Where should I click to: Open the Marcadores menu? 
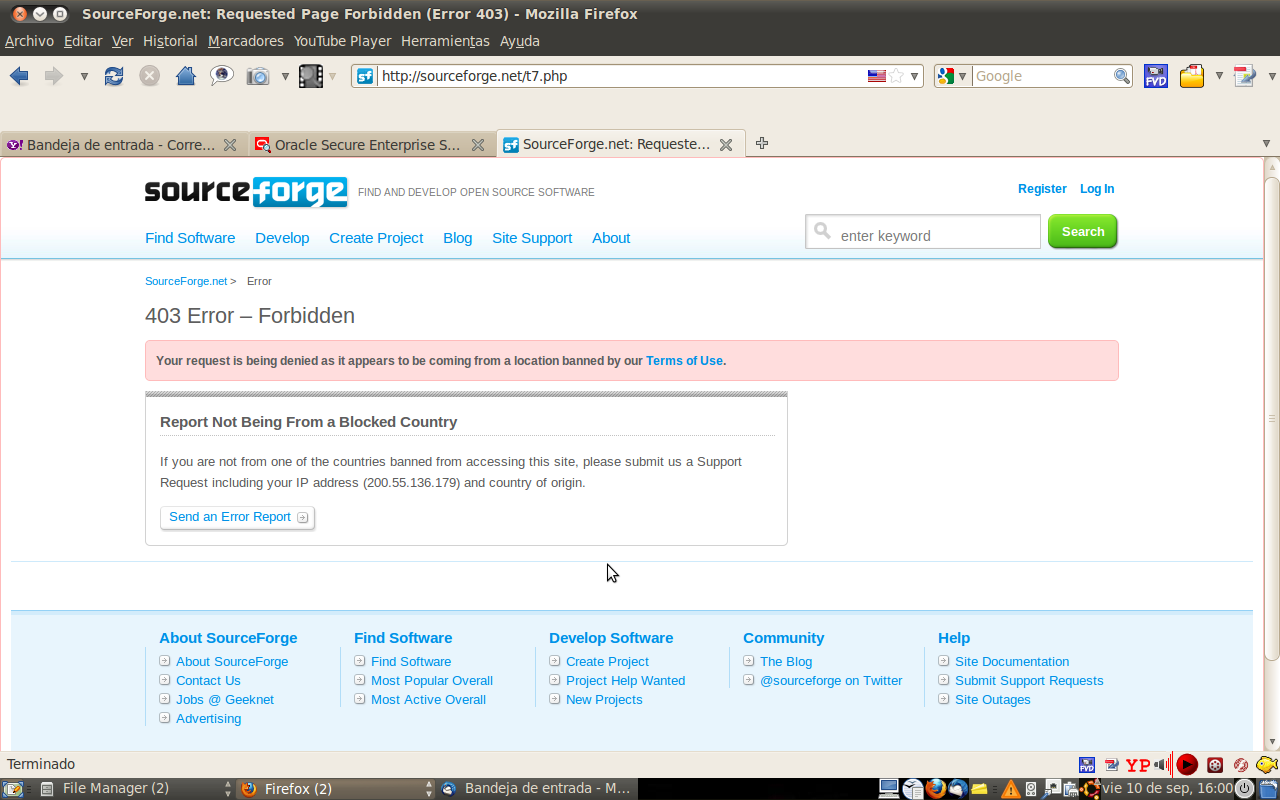point(245,41)
